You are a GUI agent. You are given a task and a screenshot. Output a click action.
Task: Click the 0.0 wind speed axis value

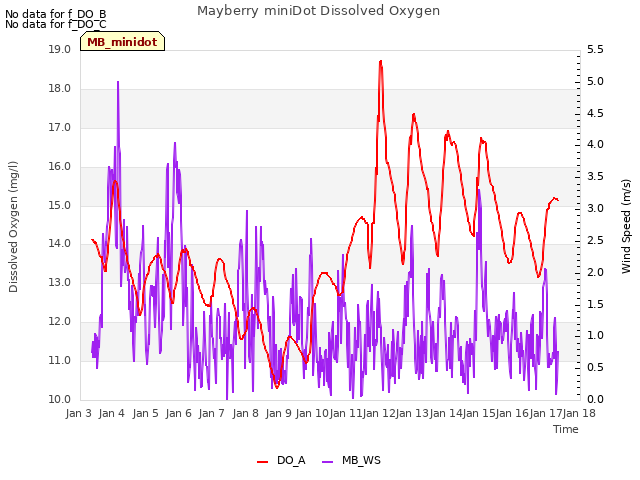click(x=595, y=400)
